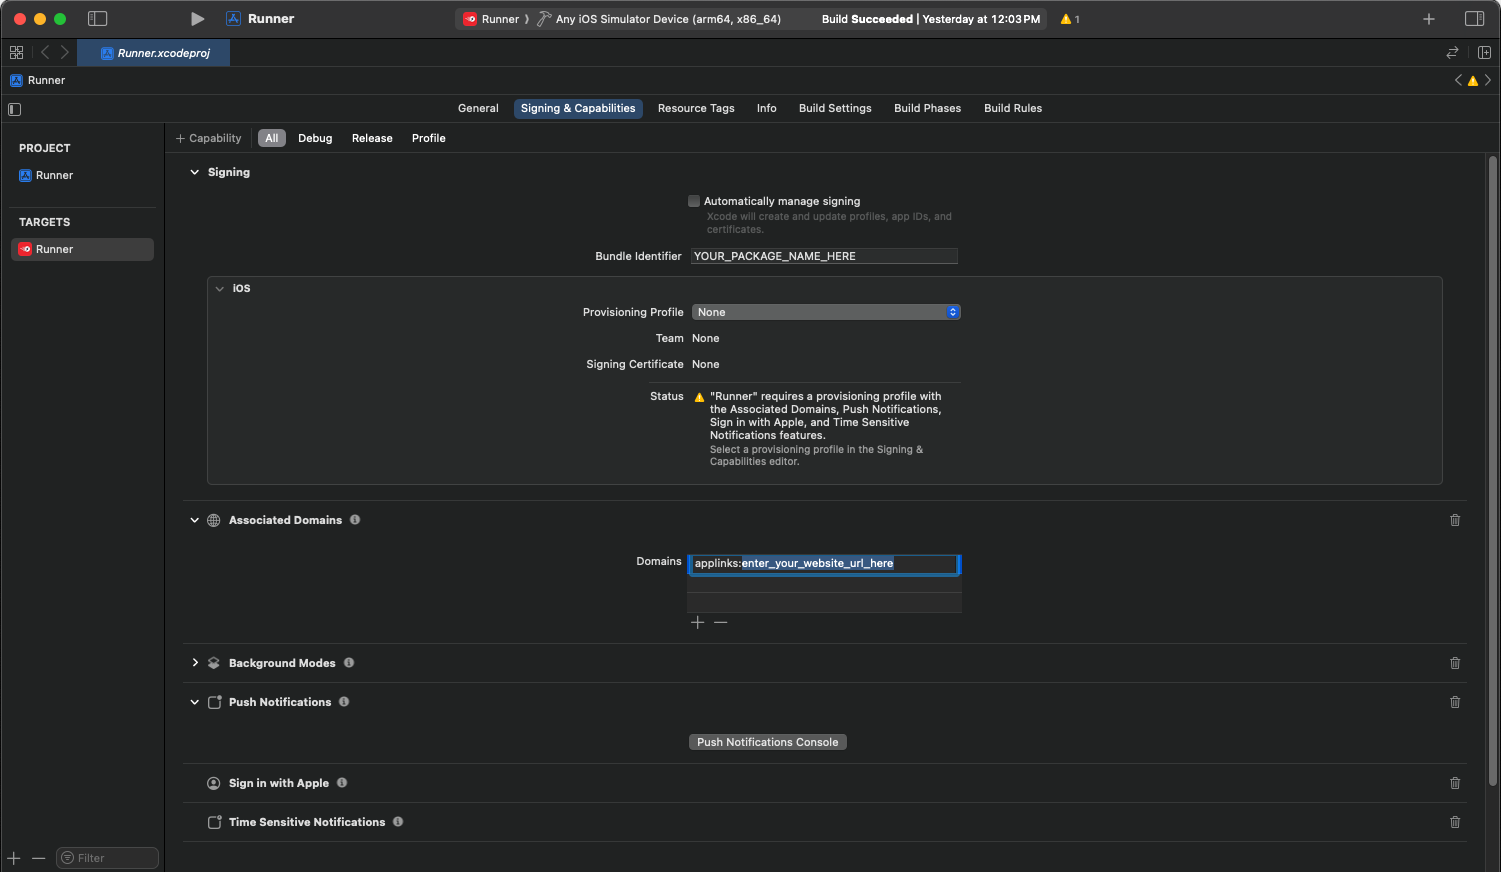Click the warning triangle in the jump bar
Screen dimensions: 1501x872
(x=1473, y=81)
